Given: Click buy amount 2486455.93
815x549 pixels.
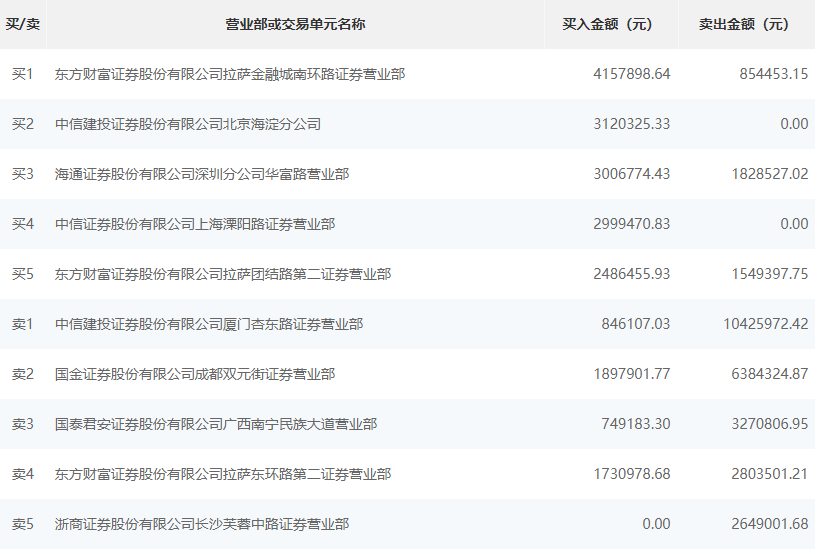Looking at the screenshot, I should point(632,273).
